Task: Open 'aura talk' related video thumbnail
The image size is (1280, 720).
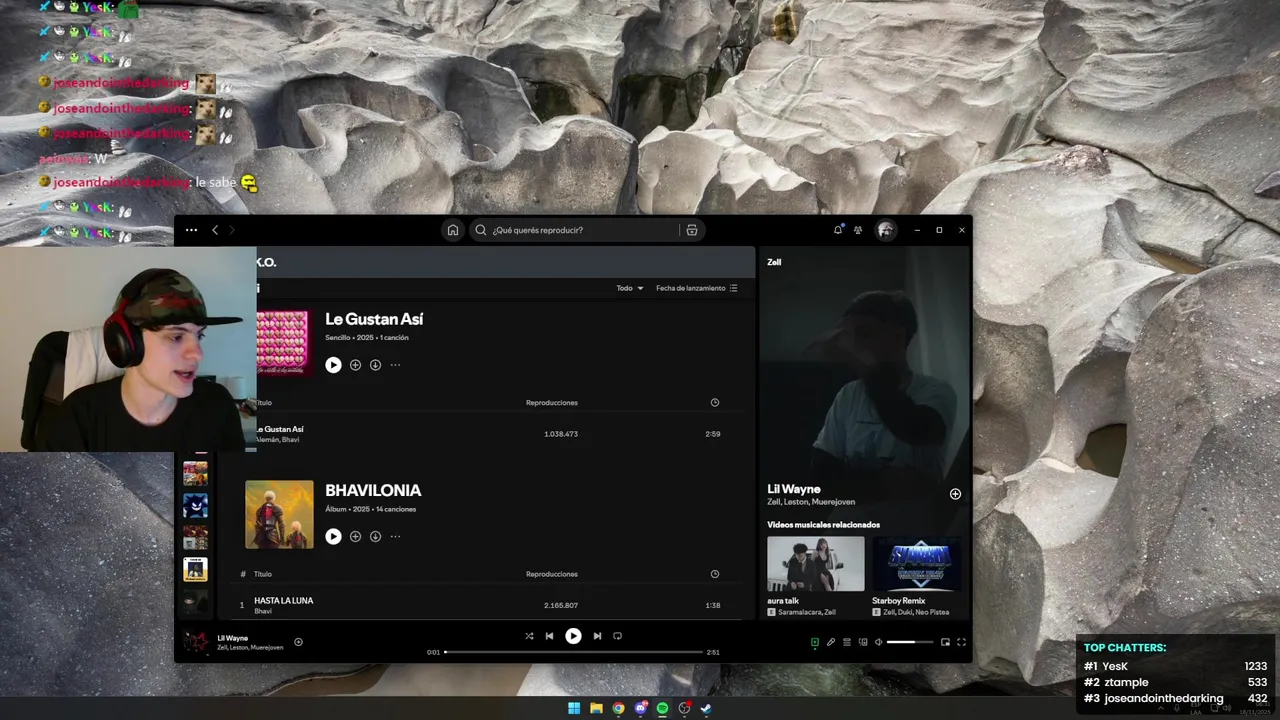Action: (x=816, y=564)
